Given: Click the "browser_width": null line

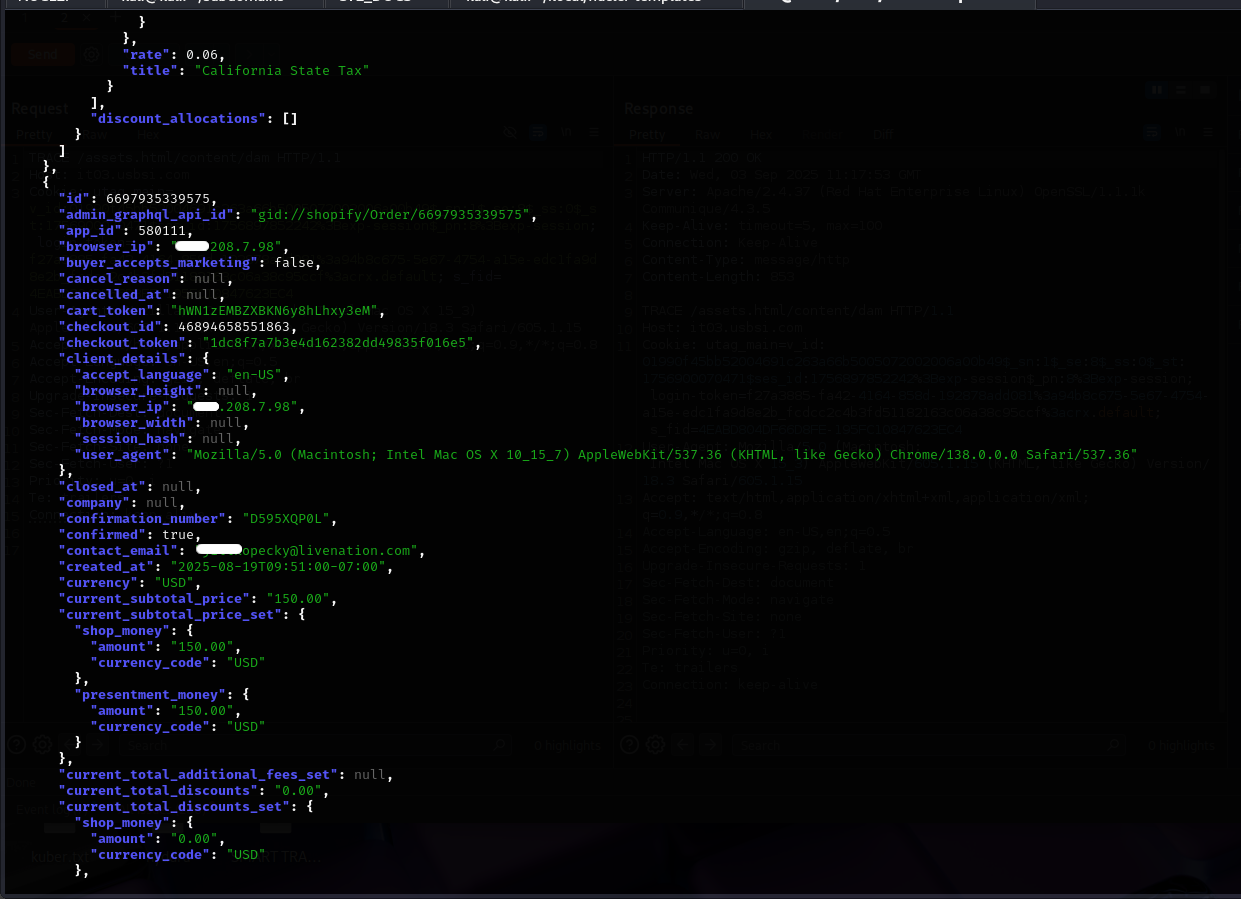Looking at the screenshot, I should click(162, 423).
